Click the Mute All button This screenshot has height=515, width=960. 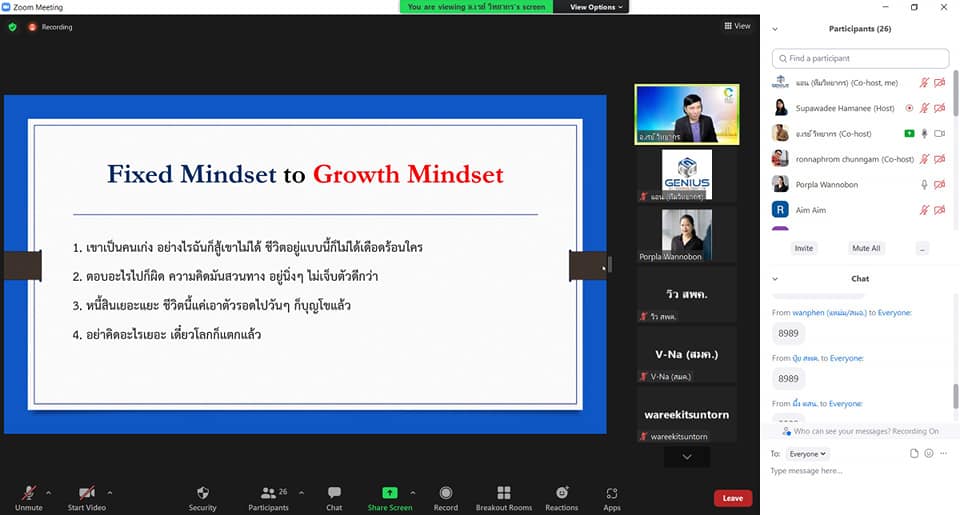coord(866,248)
